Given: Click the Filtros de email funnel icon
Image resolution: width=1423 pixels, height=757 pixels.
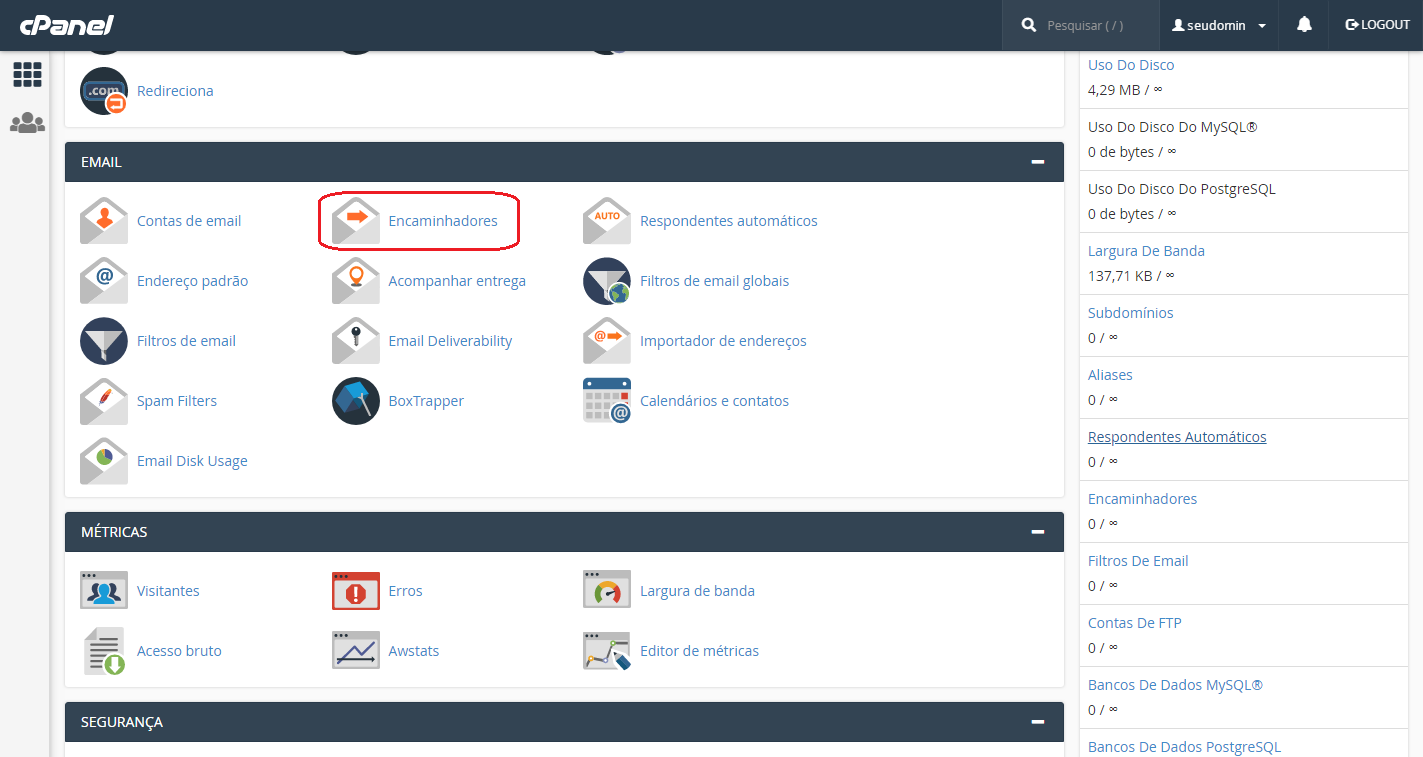Looking at the screenshot, I should click(x=104, y=341).
